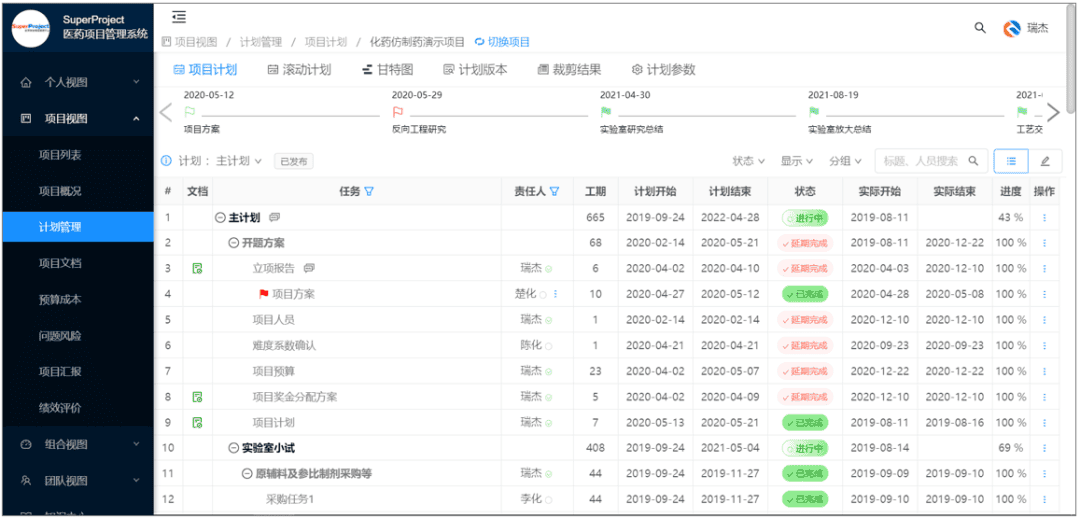
Task: Collapse the 开题方案 group
Action: 233,243
